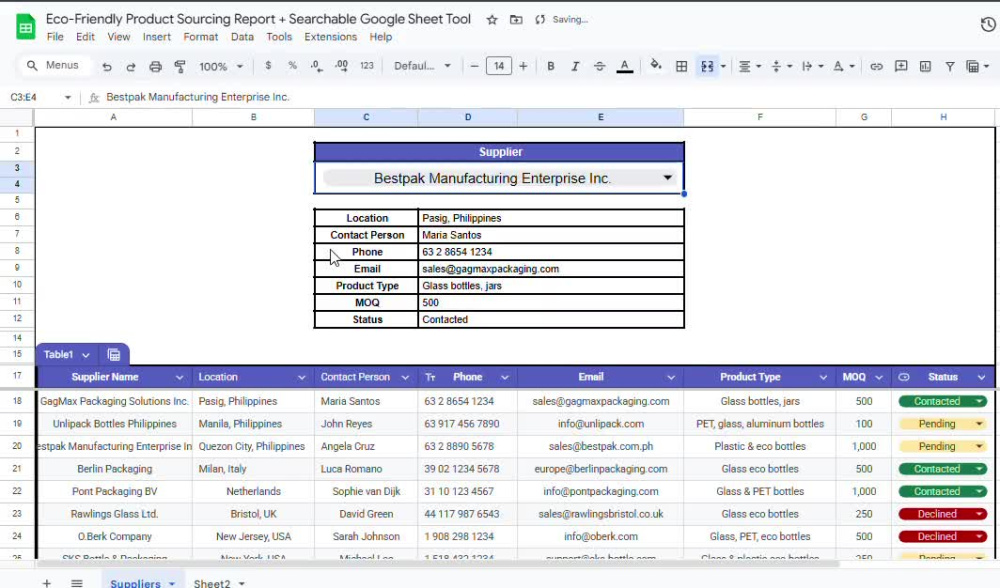Decrease decimal places icon
The width and height of the screenshot is (1000, 588).
pos(316,66)
